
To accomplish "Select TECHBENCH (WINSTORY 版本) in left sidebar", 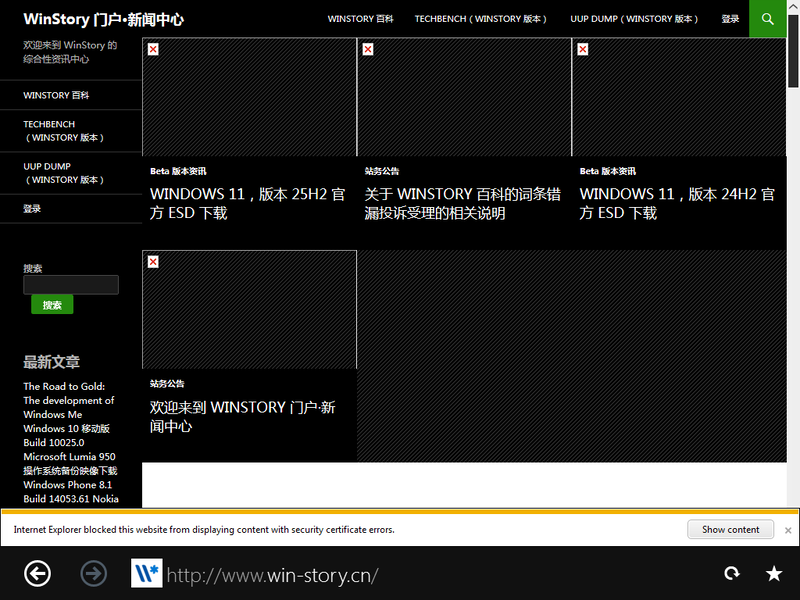I will click(63, 131).
